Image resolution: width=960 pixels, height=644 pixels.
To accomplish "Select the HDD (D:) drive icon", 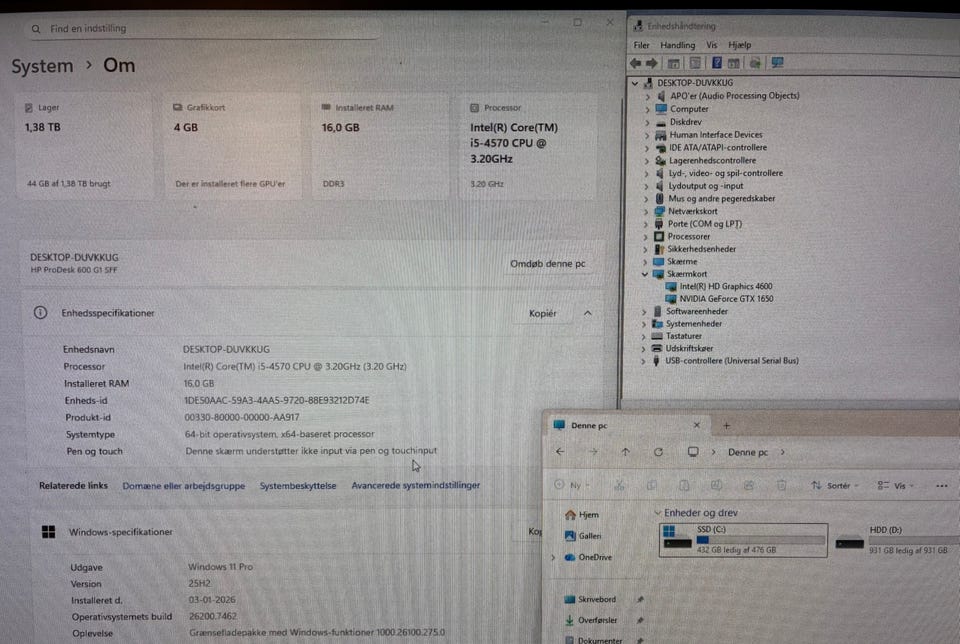I will [x=850, y=542].
